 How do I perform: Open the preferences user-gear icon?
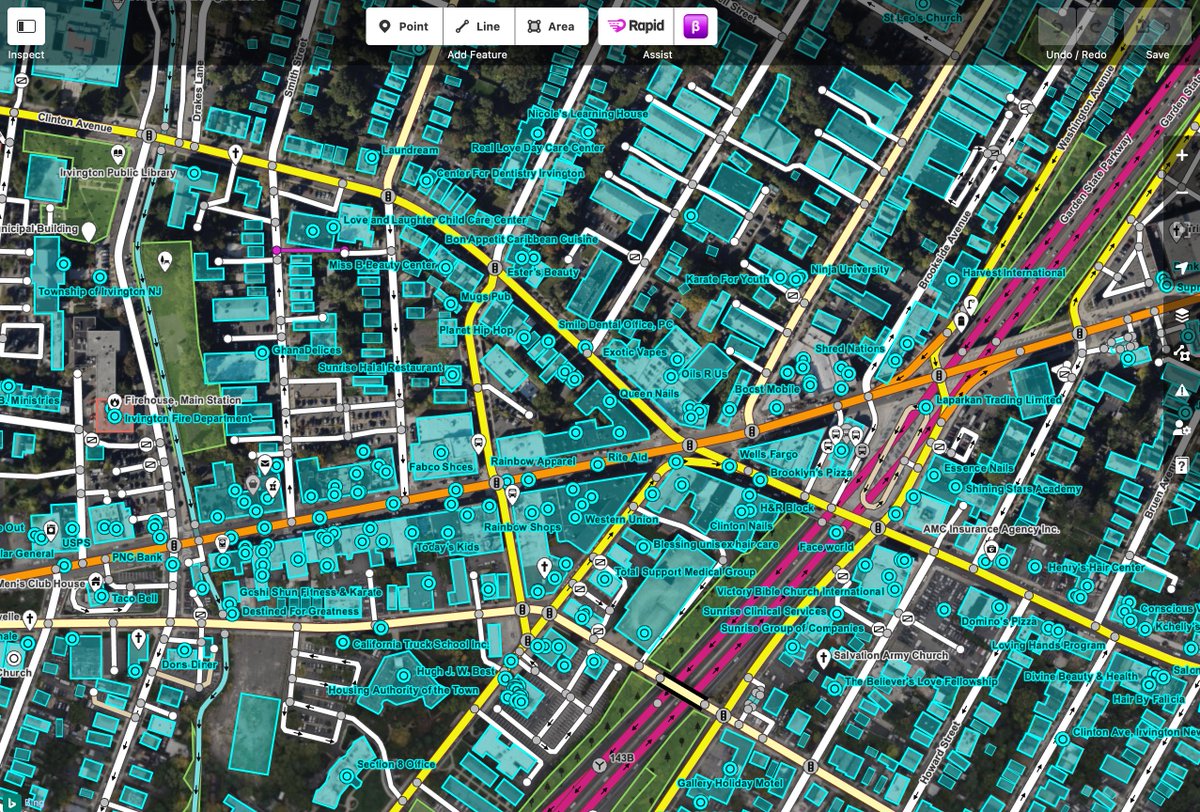tap(1182, 428)
